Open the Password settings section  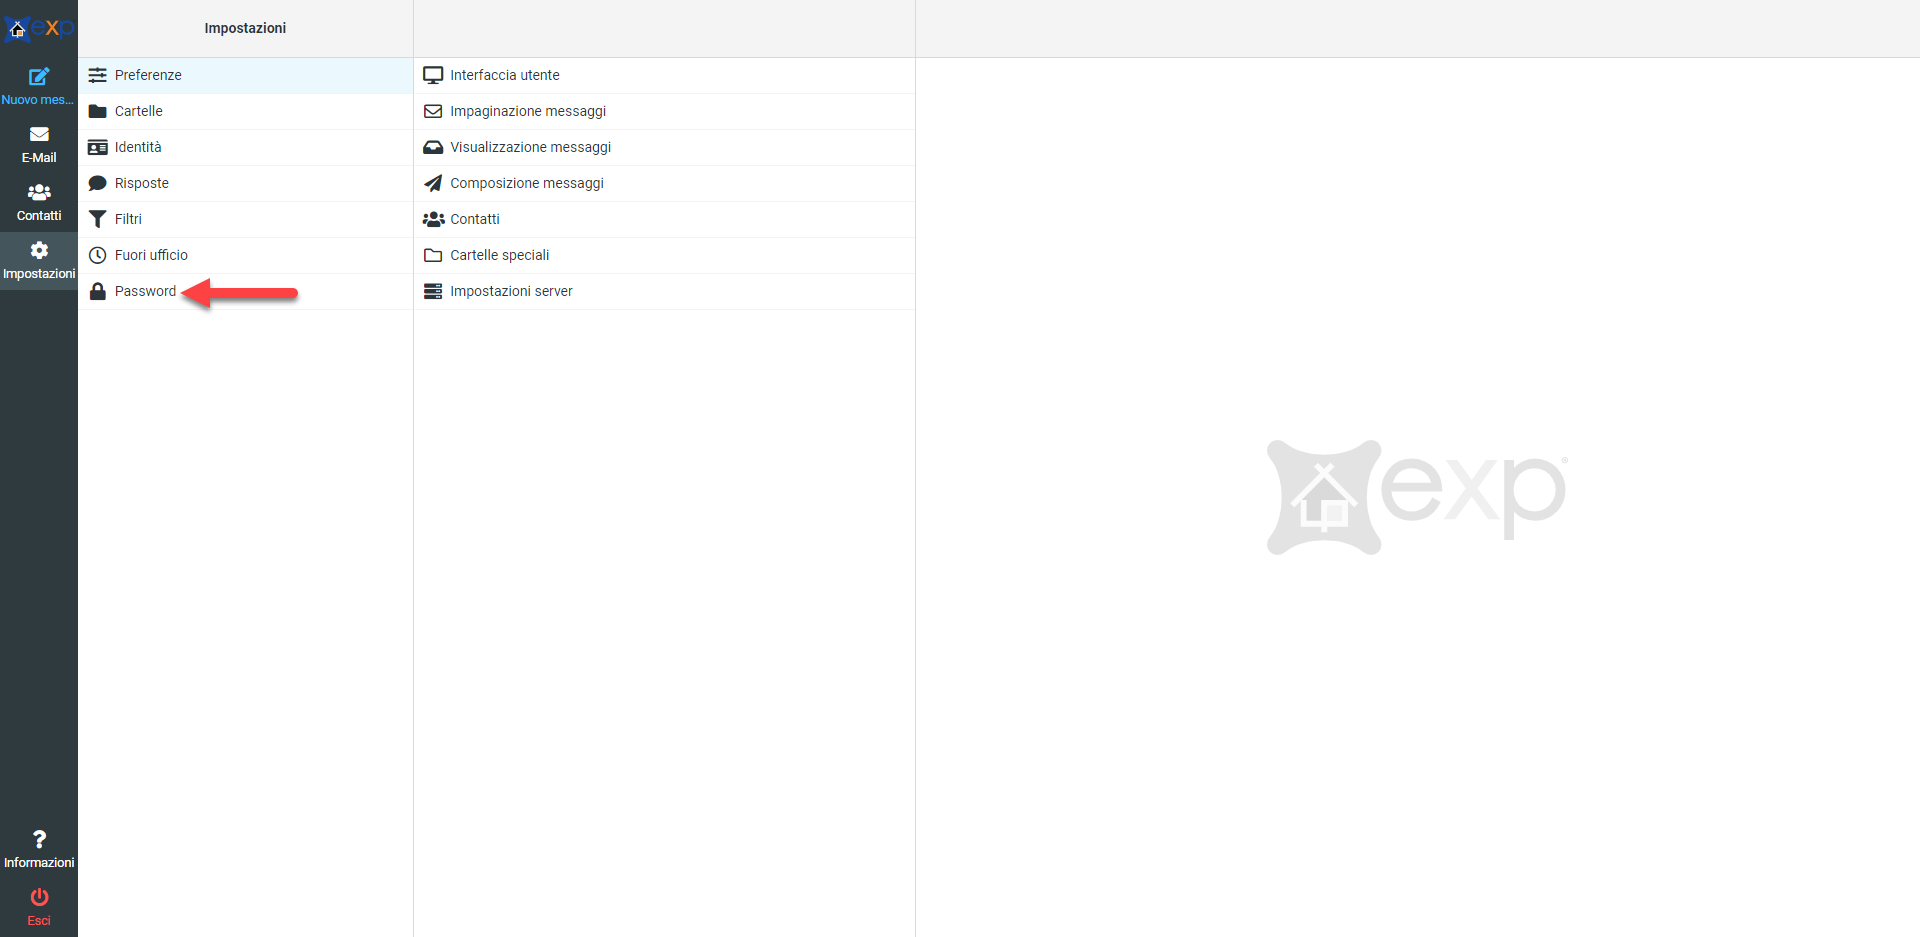(245, 291)
